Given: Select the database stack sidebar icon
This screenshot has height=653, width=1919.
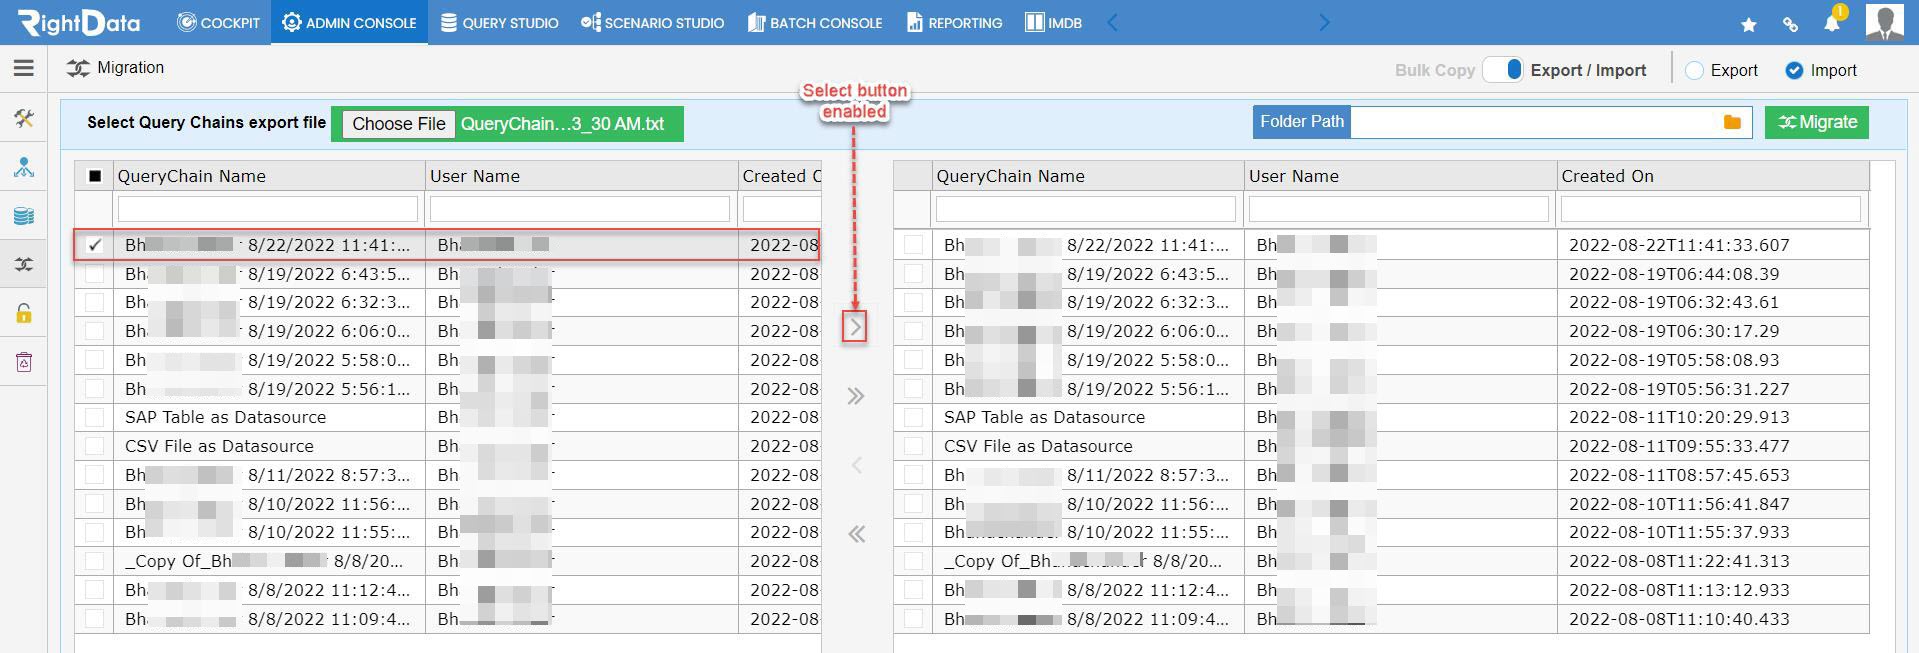Looking at the screenshot, I should pos(24,216).
